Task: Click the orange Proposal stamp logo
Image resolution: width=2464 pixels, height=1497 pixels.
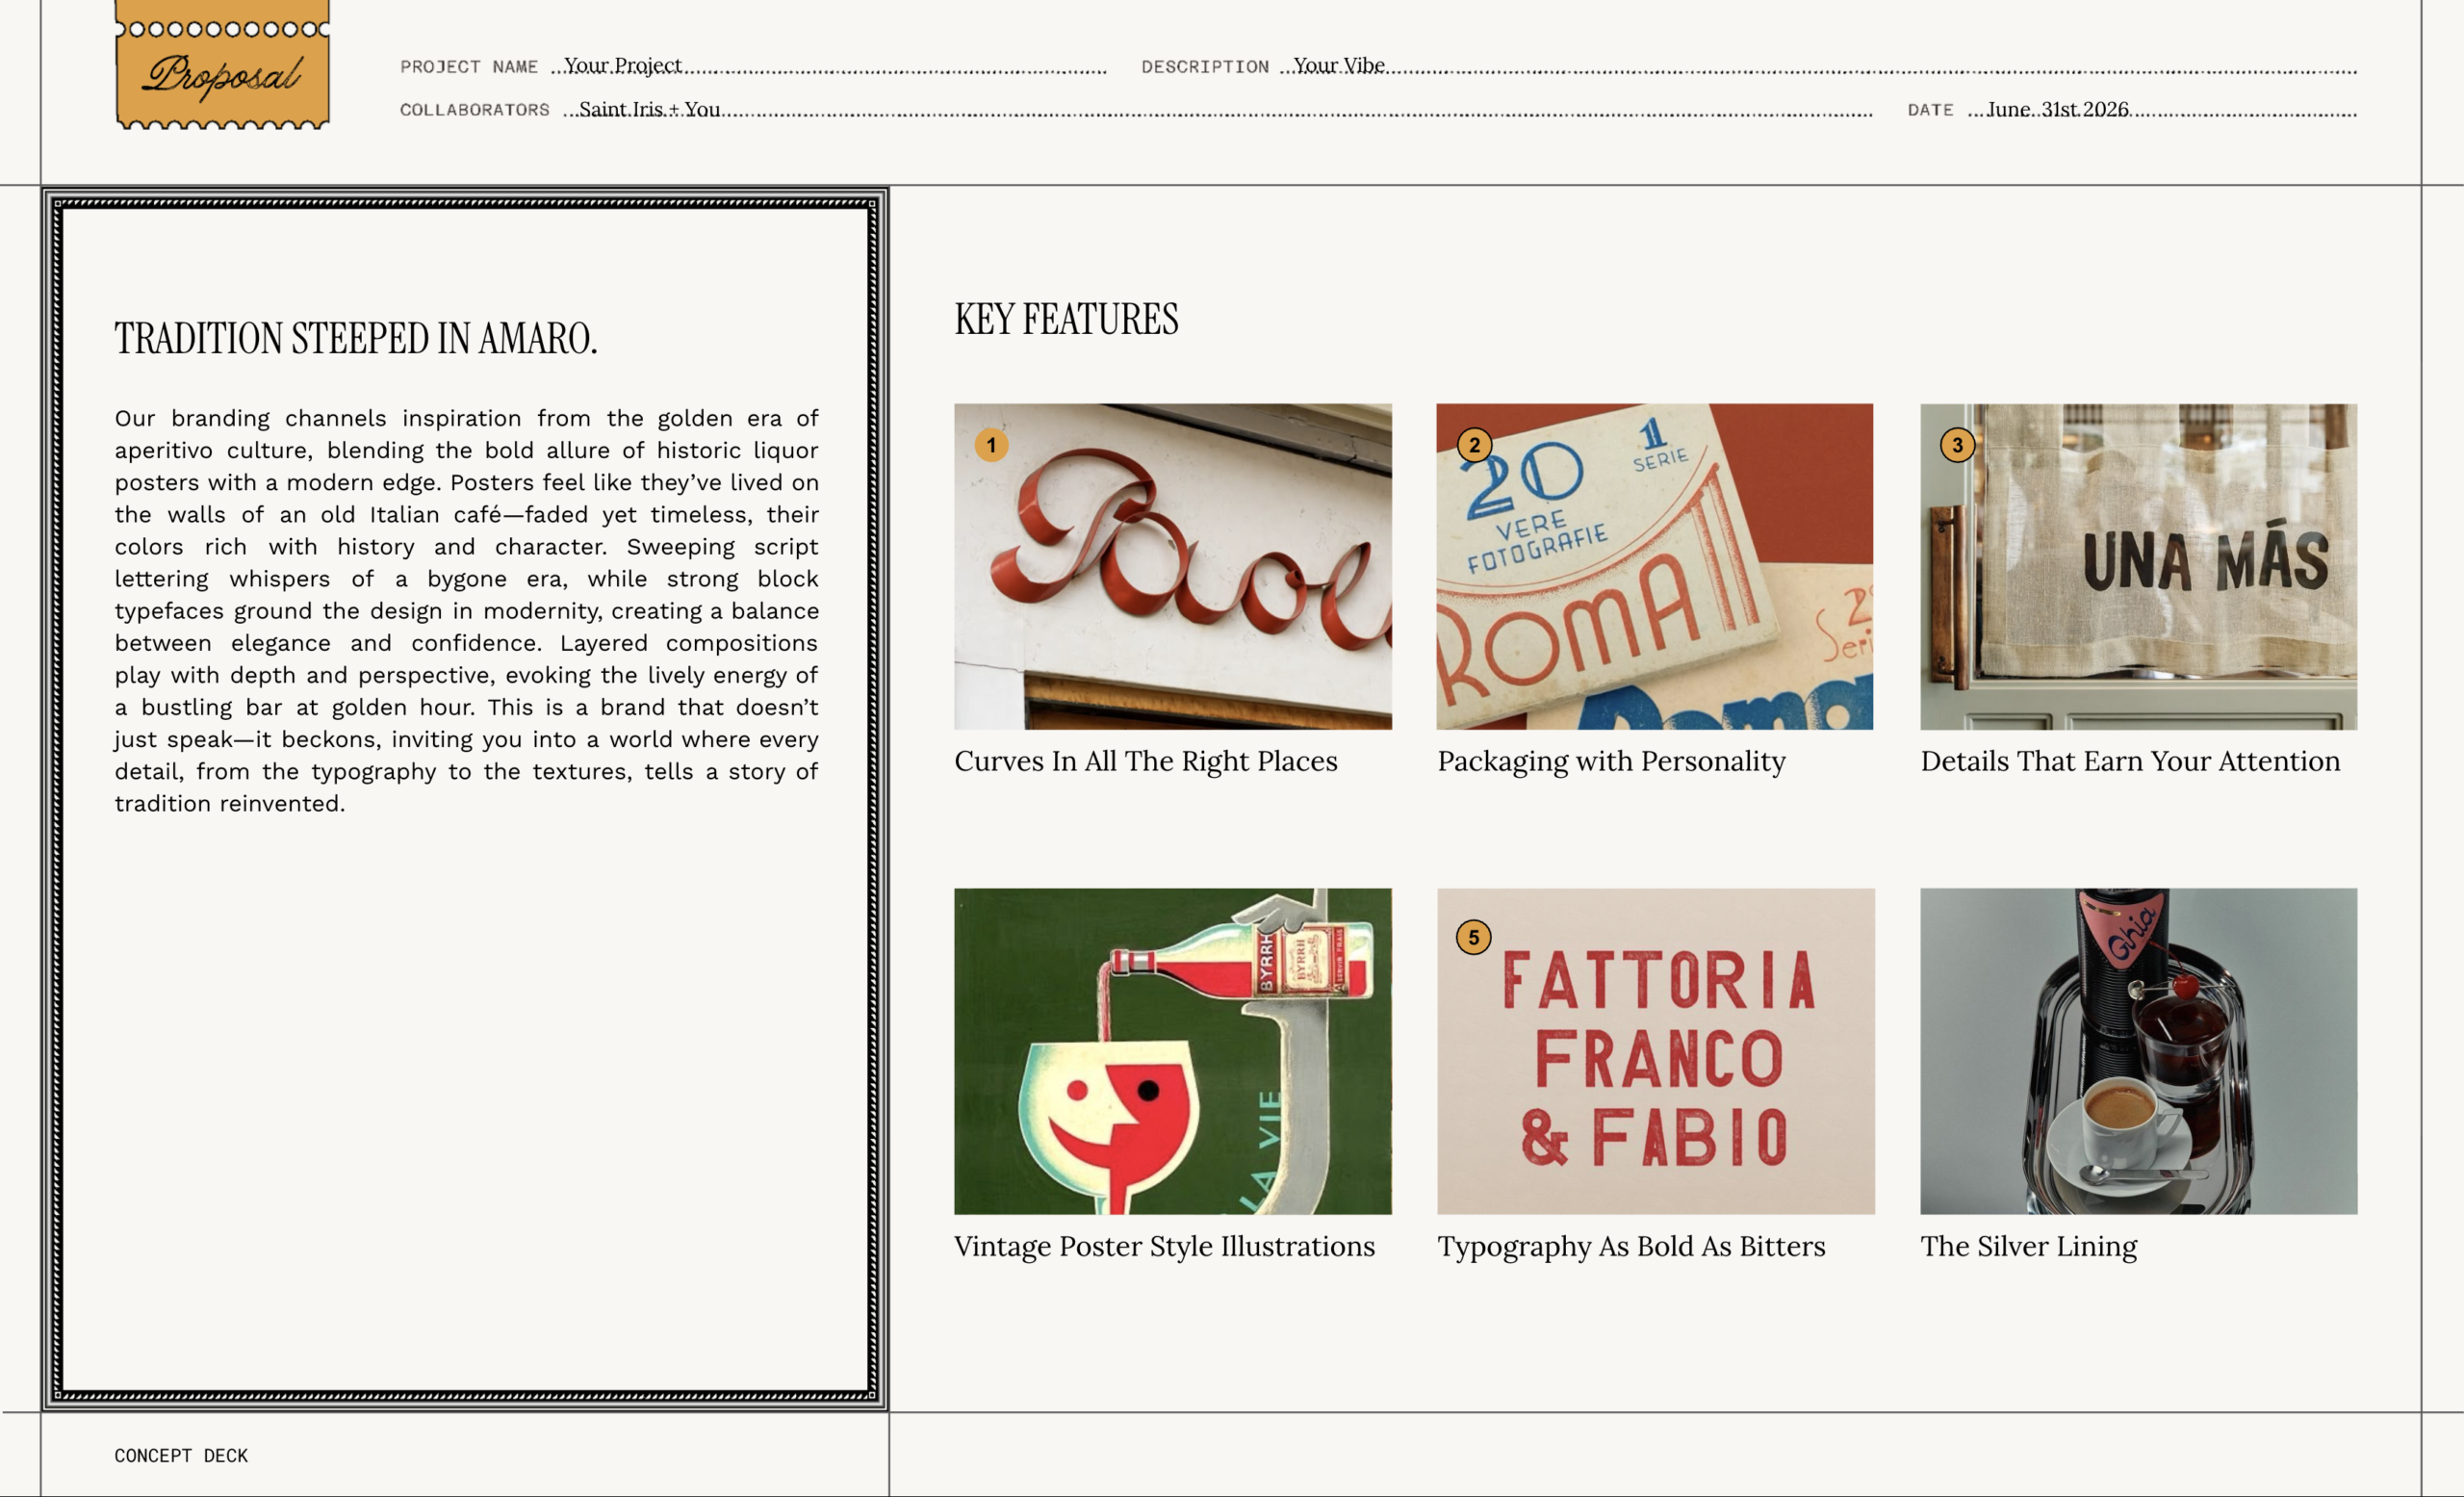Action: point(222,65)
